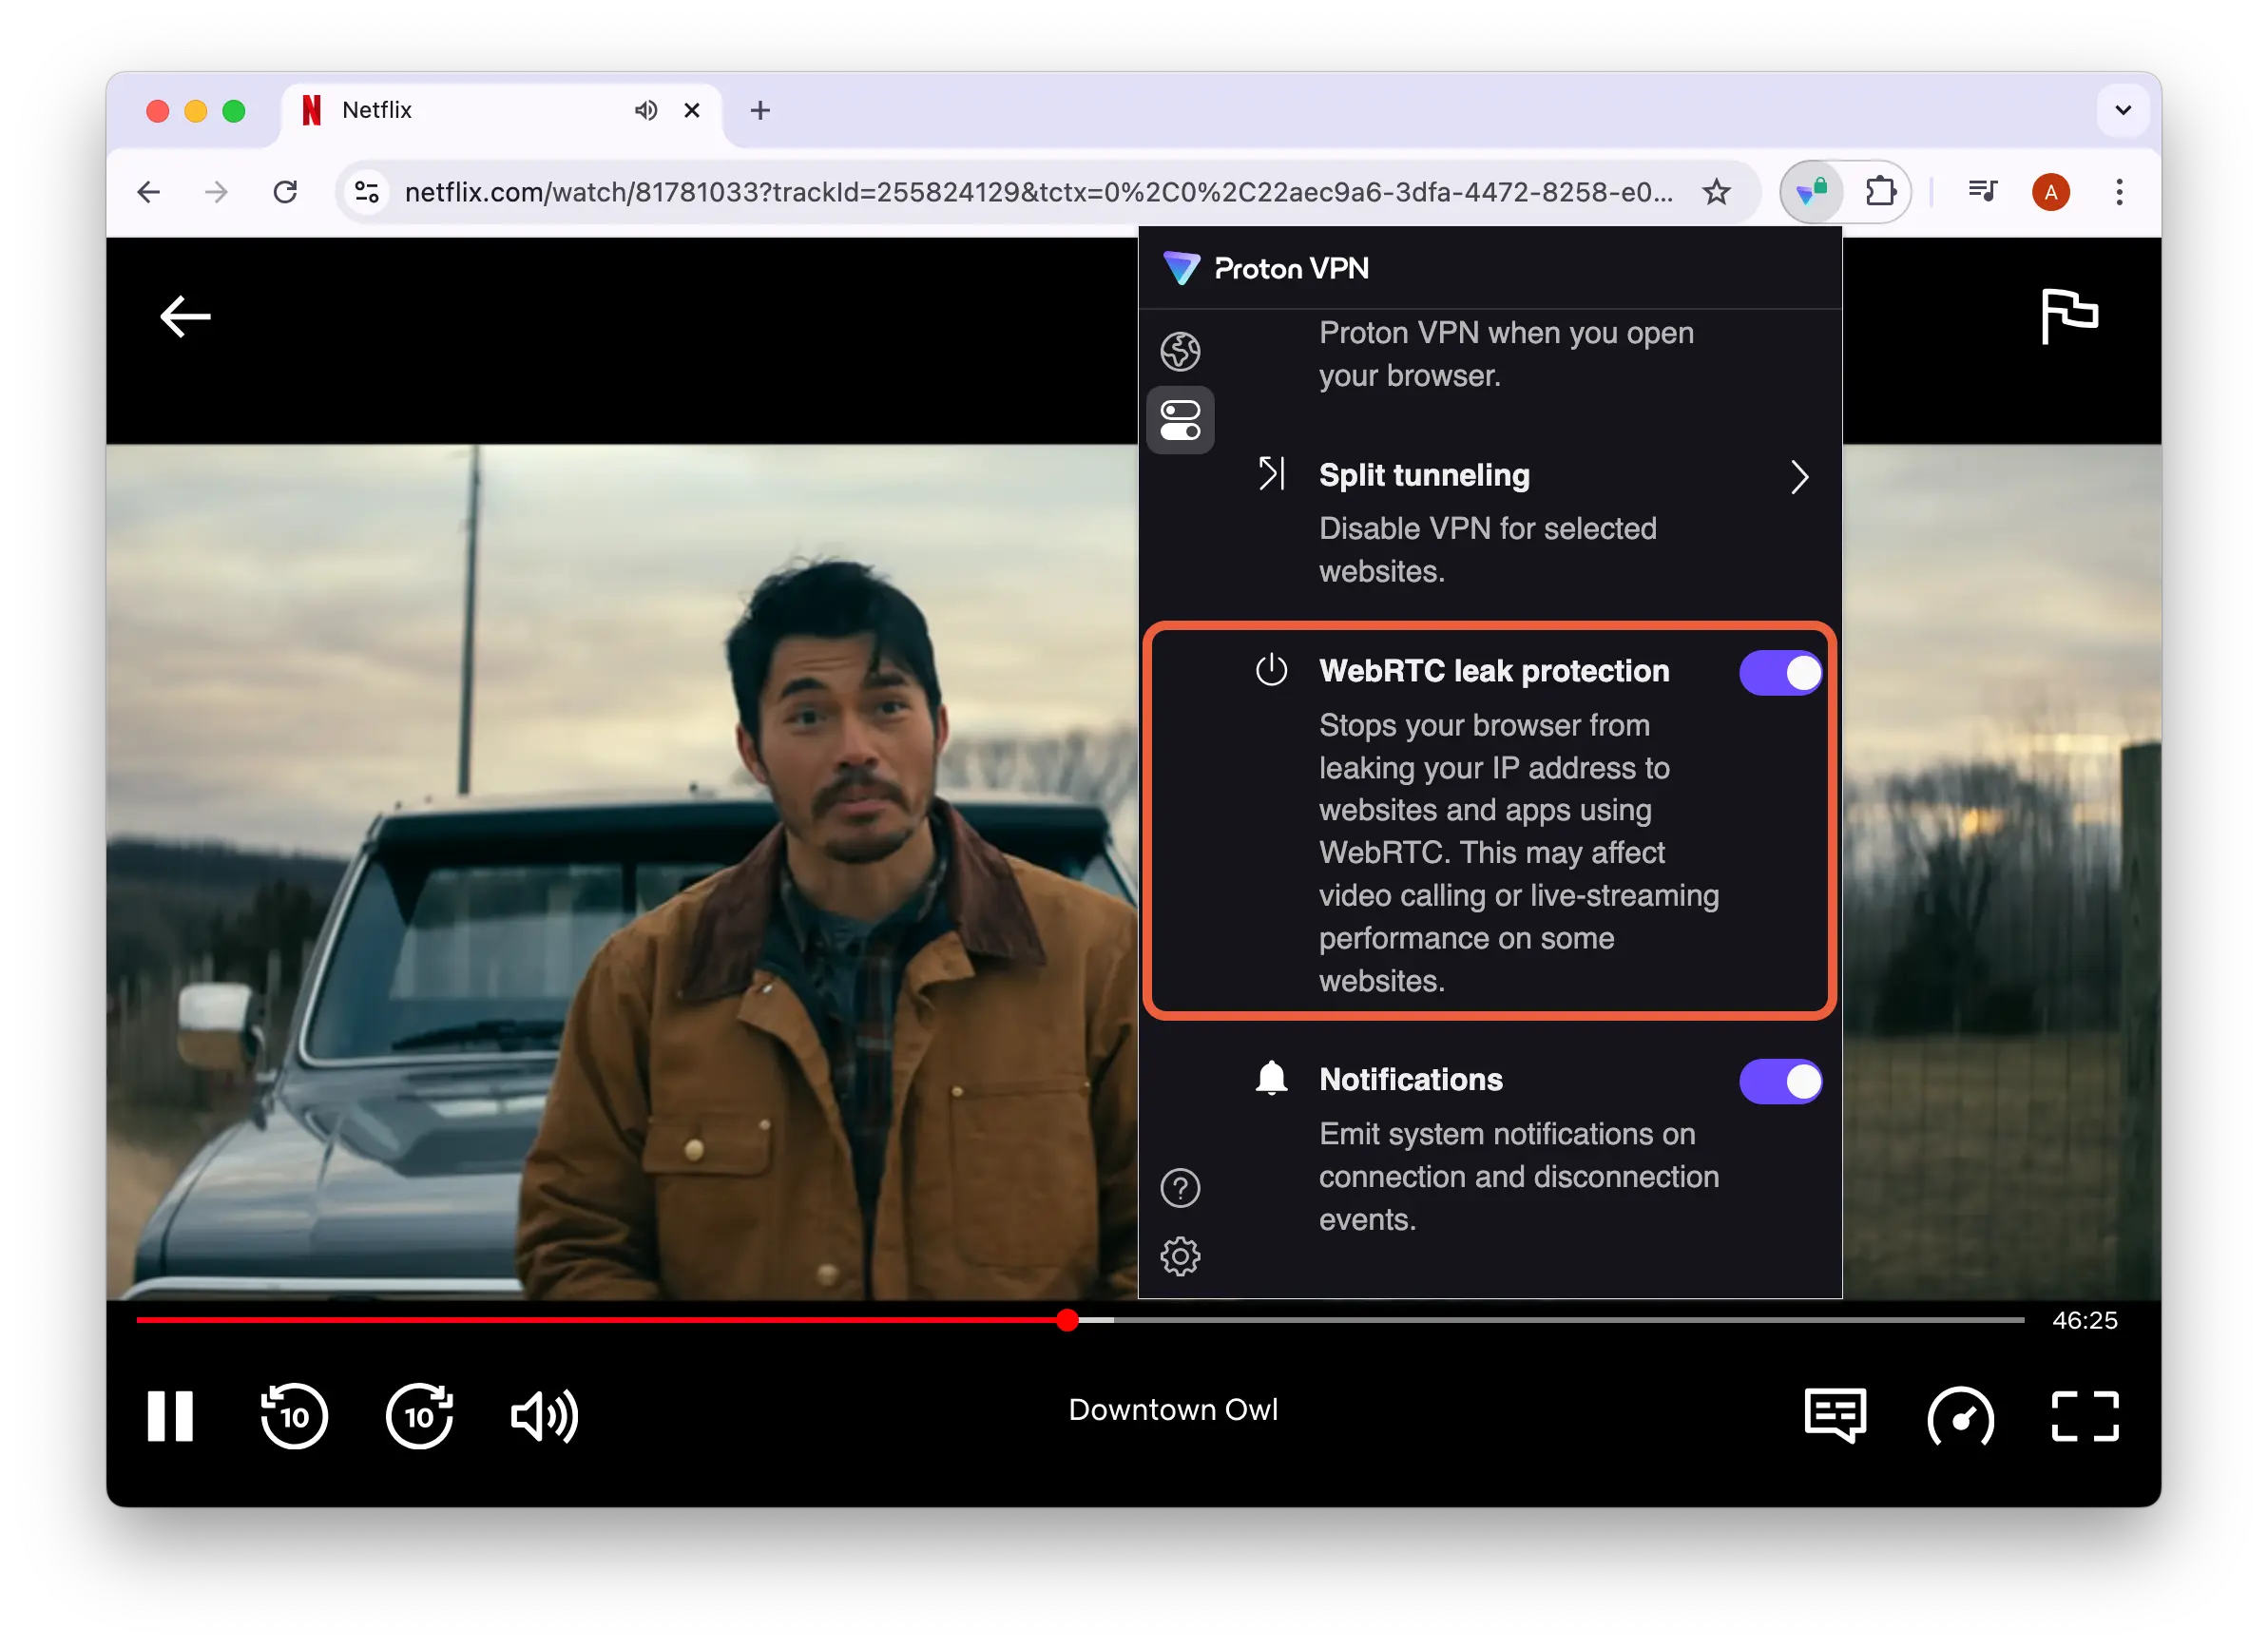This screenshot has width=2268, height=1648.
Task: Reload the Netflix page
Action: (285, 192)
